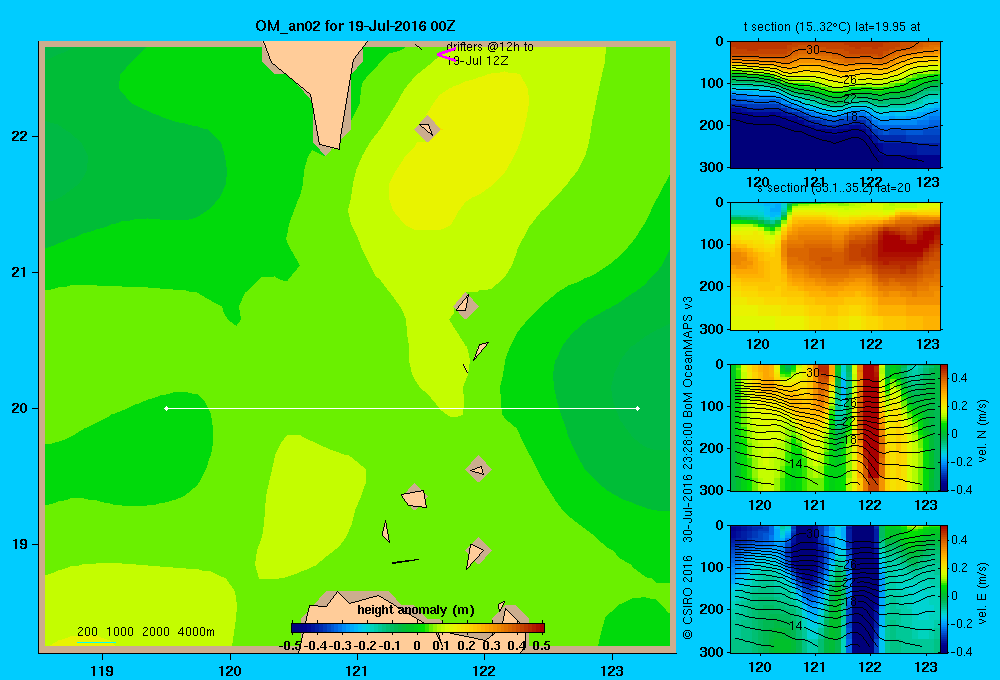Screen dimensions: 1000x680
Task: Click the 0.5 value under height anomaly bar
Action: 541,646
